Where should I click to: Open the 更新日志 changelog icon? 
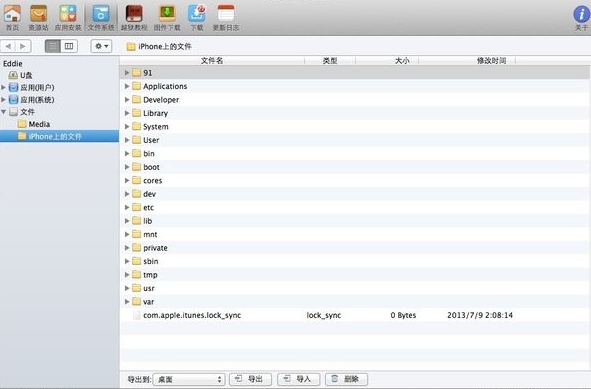(x=226, y=17)
